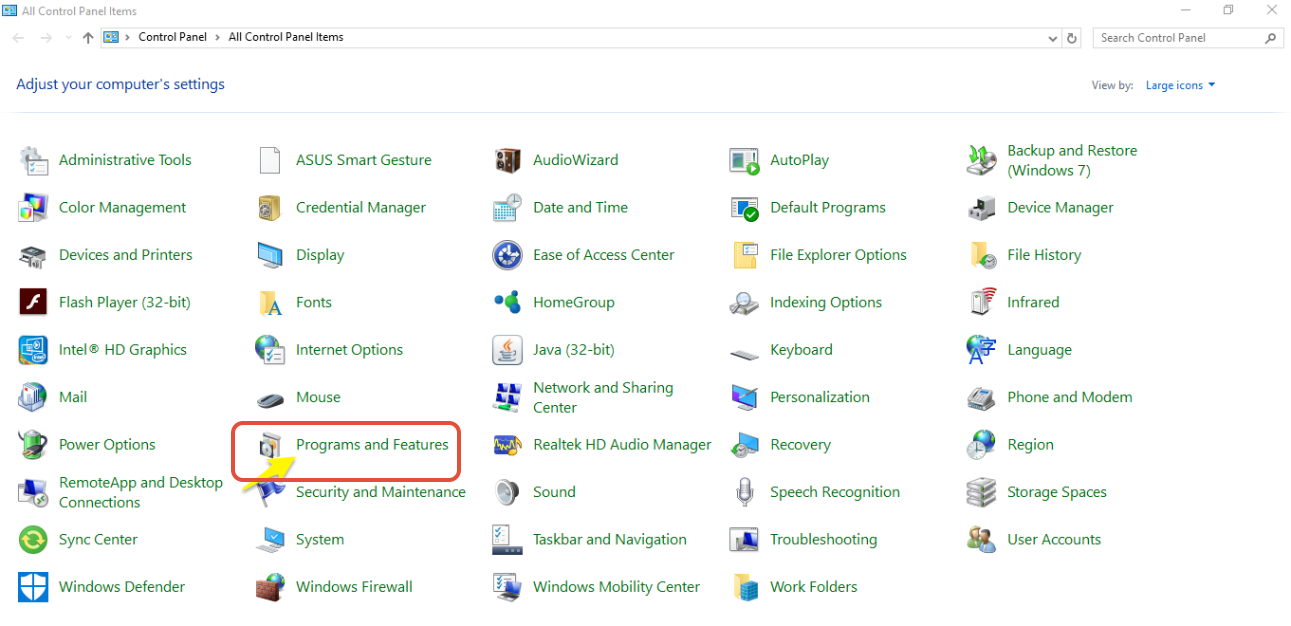Open the Recovery link
The width and height of the screenshot is (1291, 626).
pyautogui.click(x=800, y=445)
